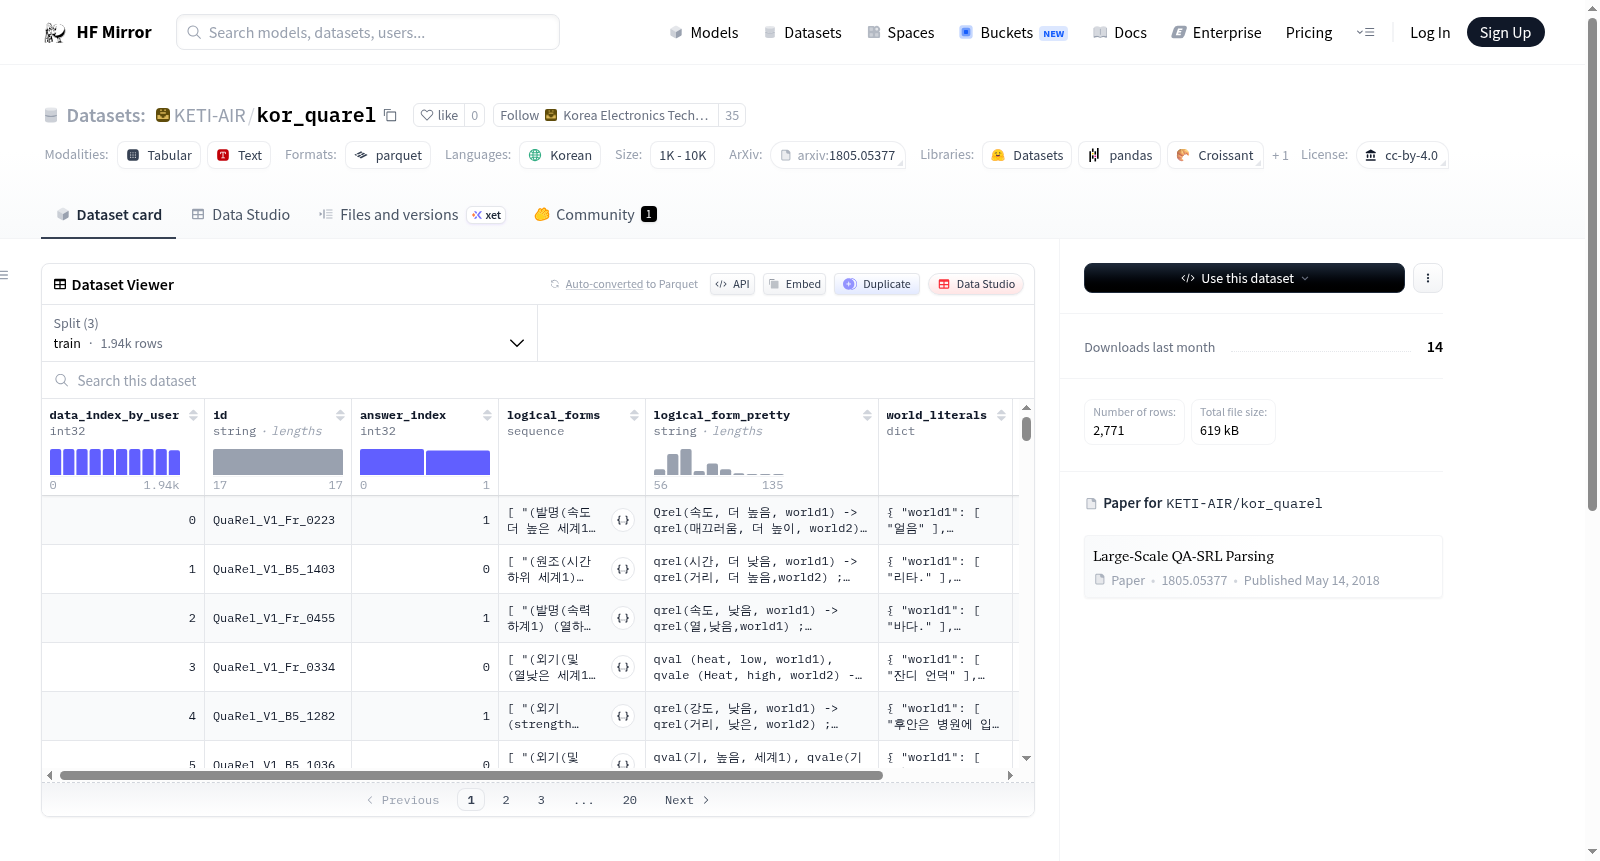Sort by the id column
1600x861 pixels.
coord(340,415)
